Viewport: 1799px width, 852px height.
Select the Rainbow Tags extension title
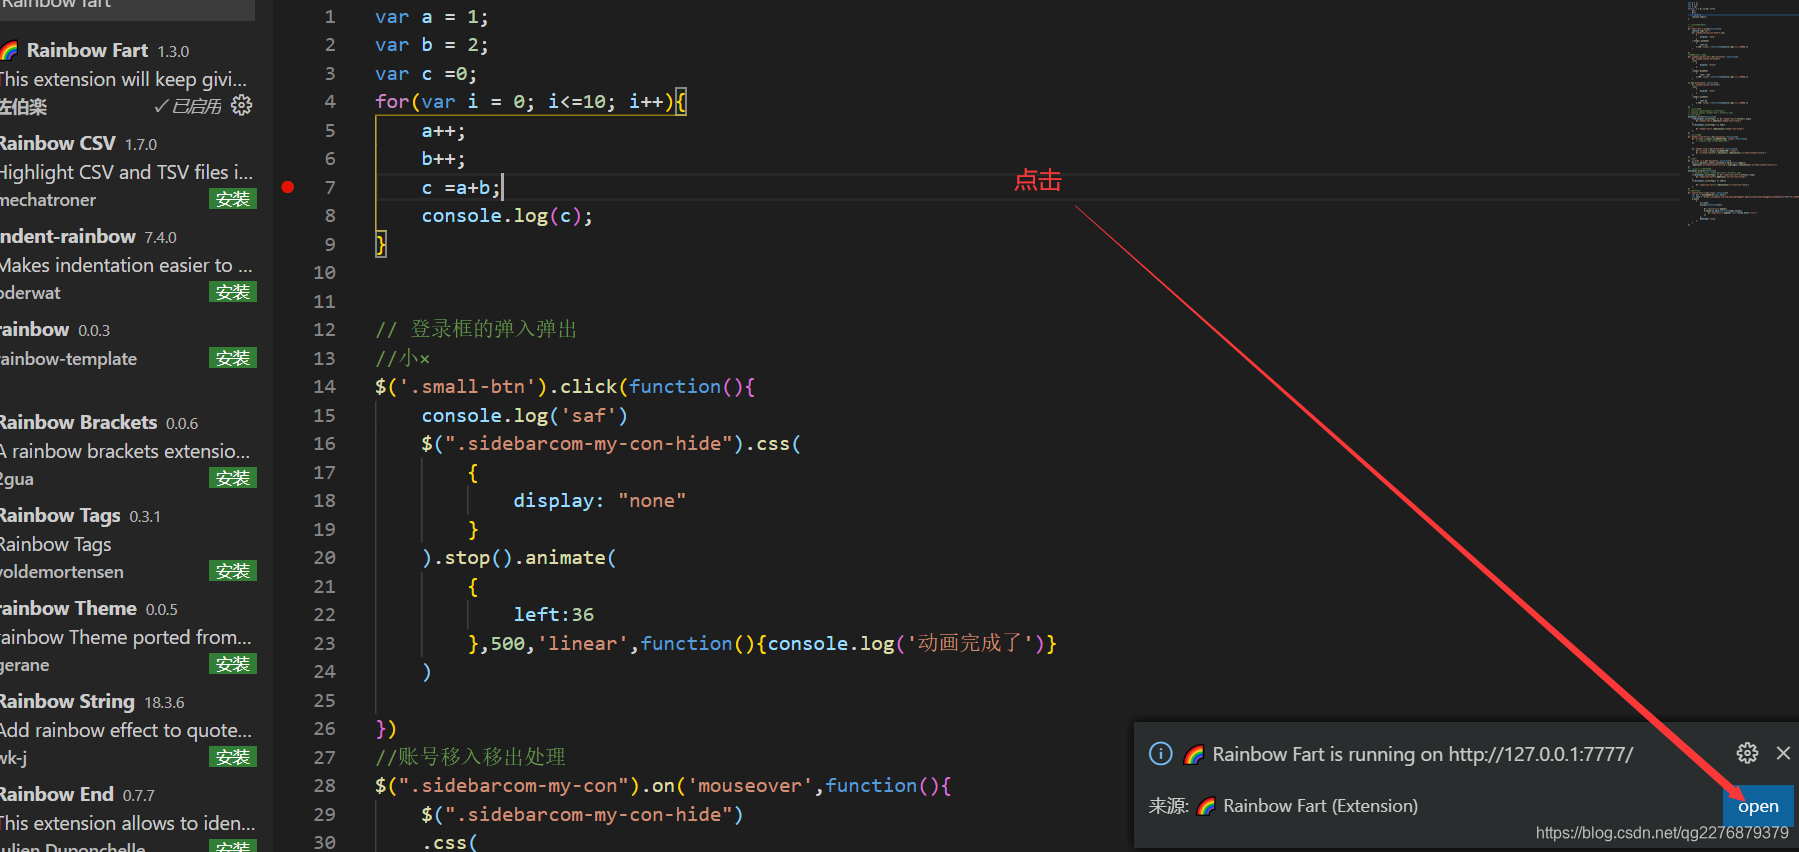coord(60,515)
